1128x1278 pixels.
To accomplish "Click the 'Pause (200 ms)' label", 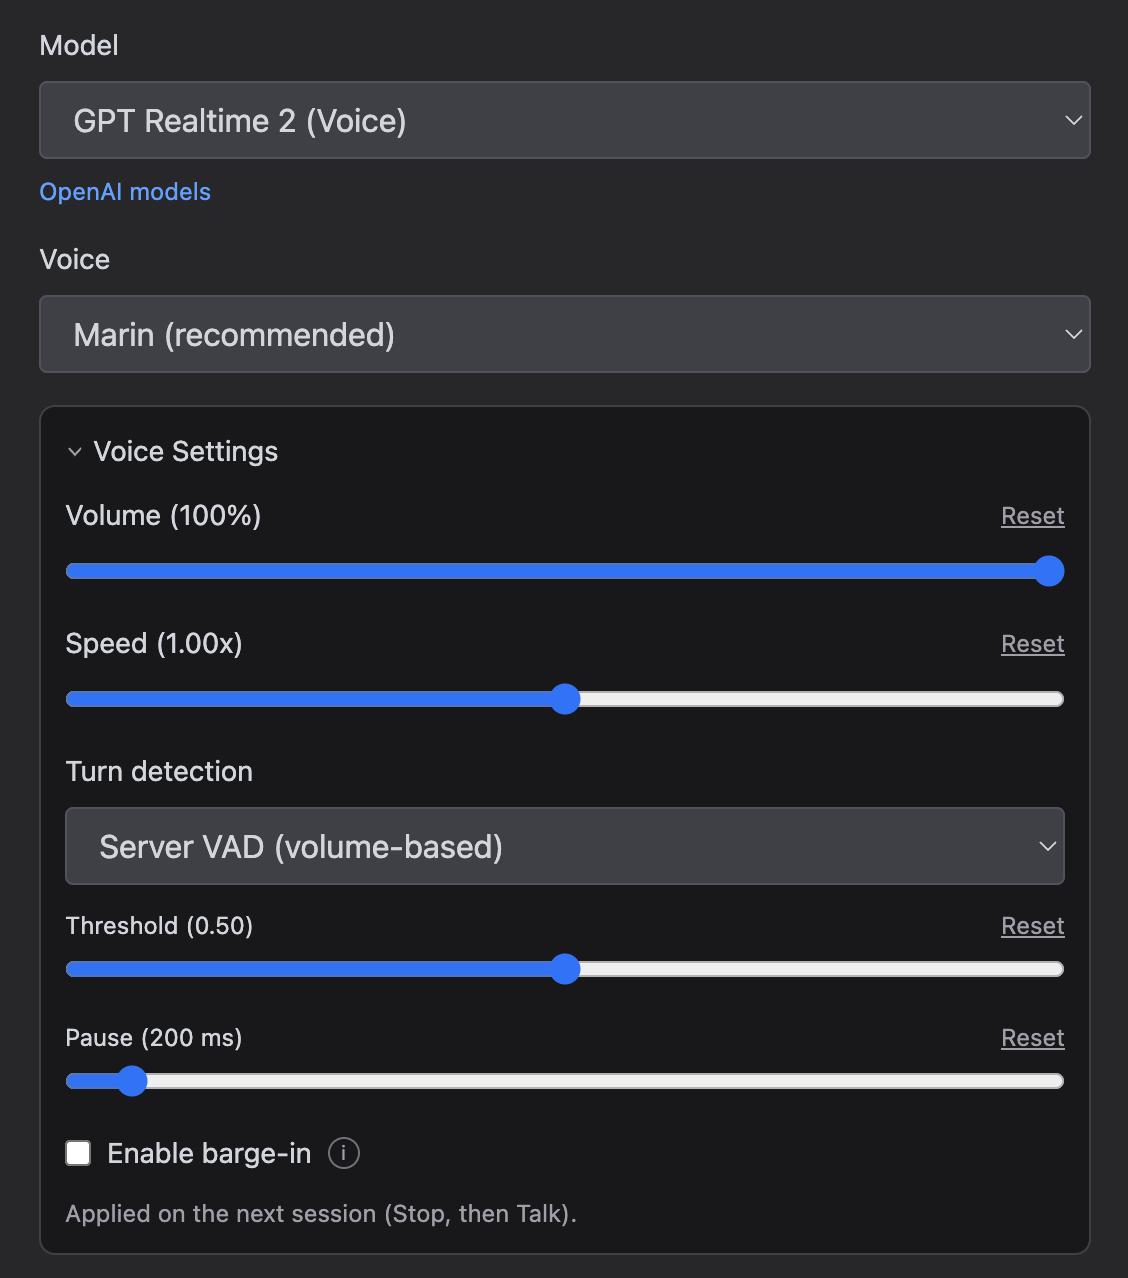I will coord(154,1038).
